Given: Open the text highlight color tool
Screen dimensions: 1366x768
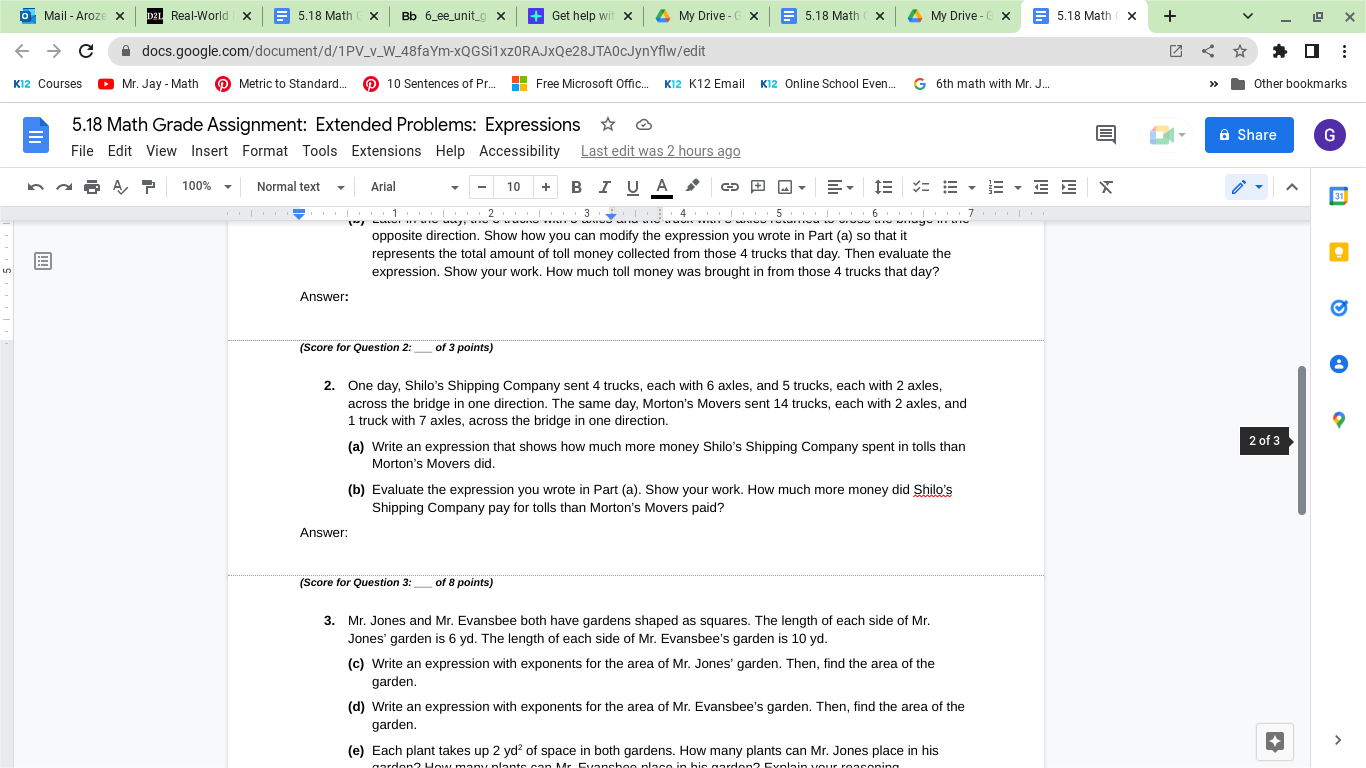Looking at the screenshot, I should [691, 187].
